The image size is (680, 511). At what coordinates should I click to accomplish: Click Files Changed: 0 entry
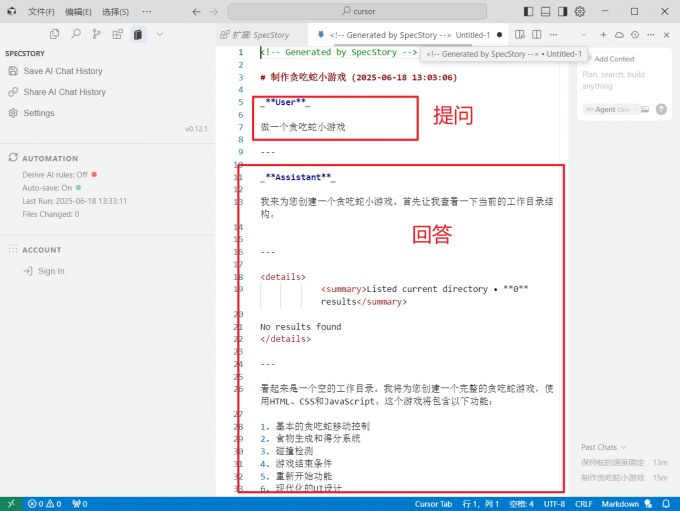(51, 214)
